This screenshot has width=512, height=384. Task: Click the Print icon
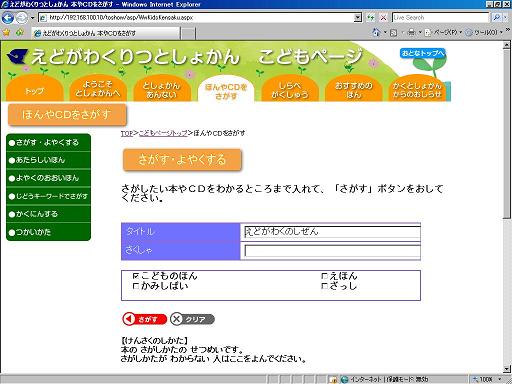412,32
